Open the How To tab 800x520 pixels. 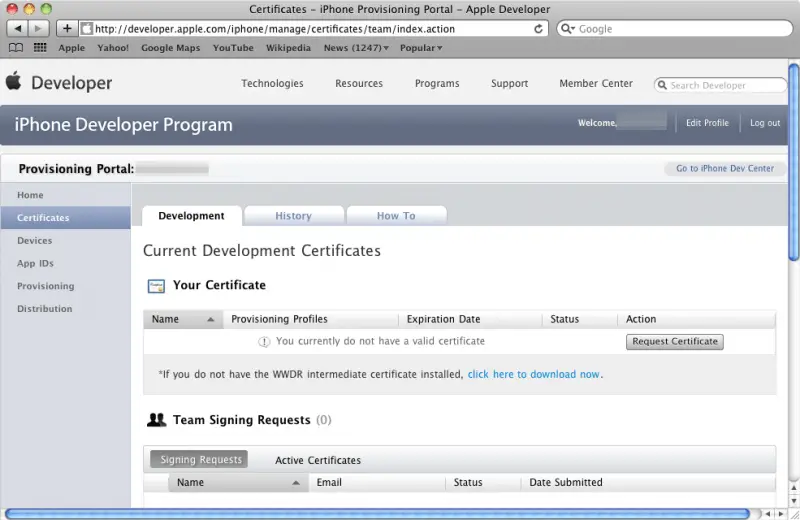(395, 216)
